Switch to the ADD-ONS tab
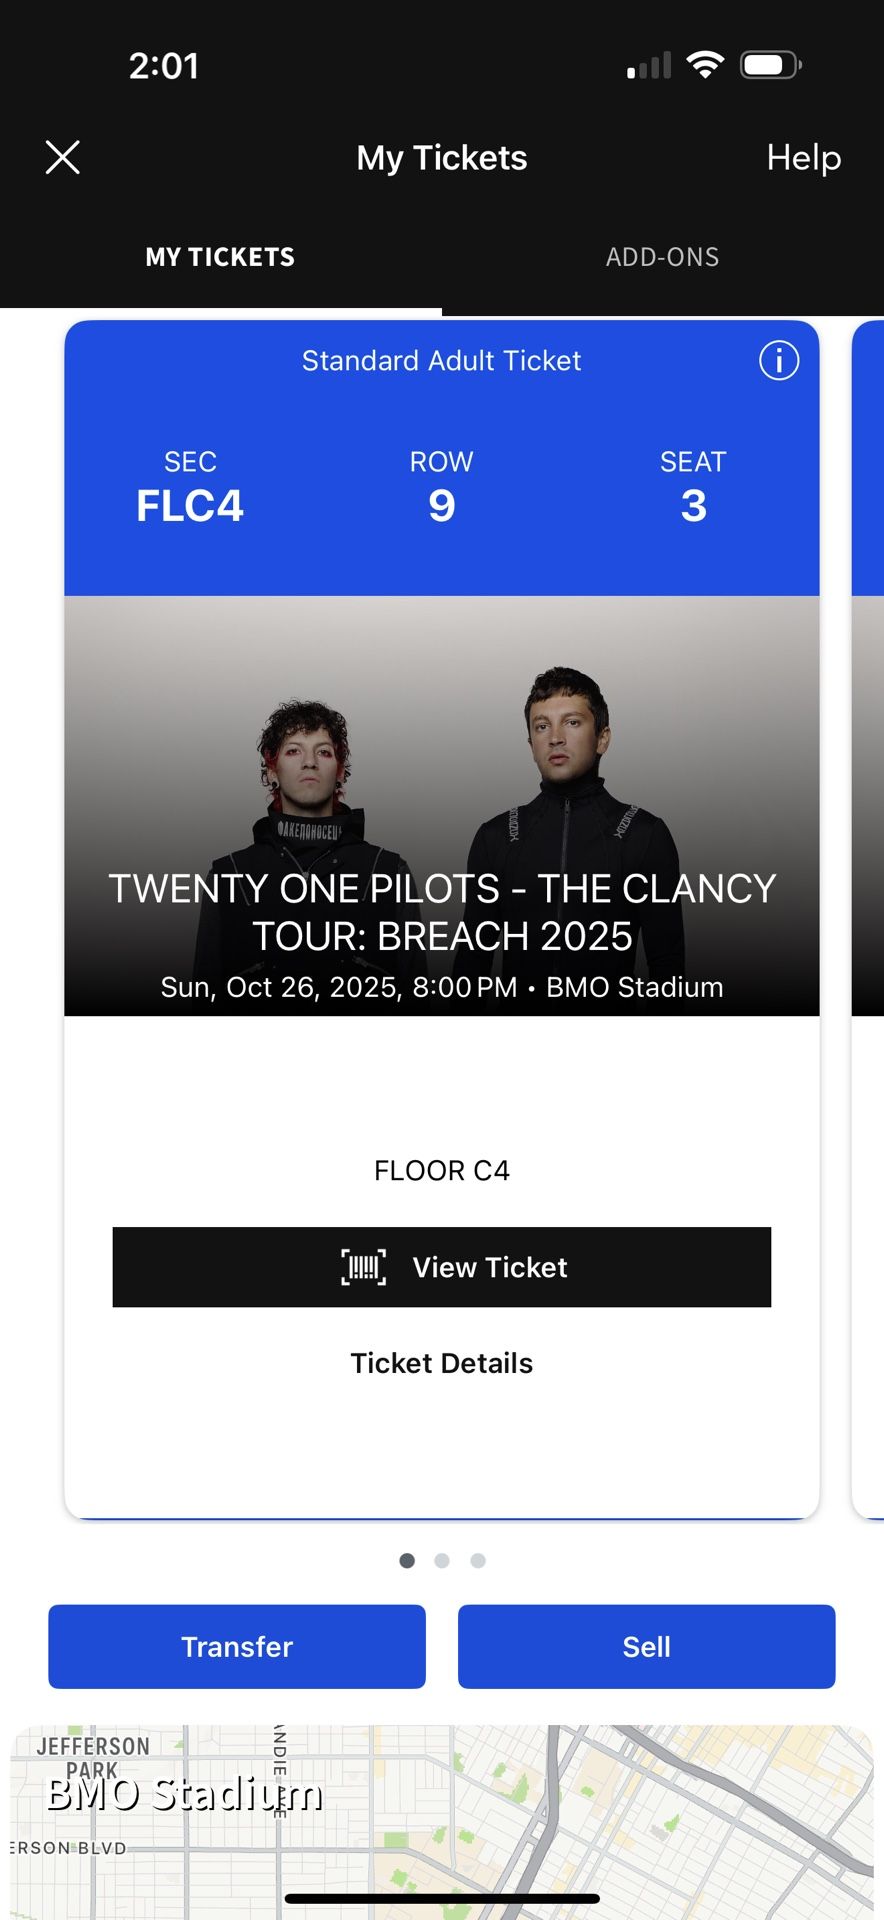The height and width of the screenshot is (1920, 884). click(x=661, y=257)
